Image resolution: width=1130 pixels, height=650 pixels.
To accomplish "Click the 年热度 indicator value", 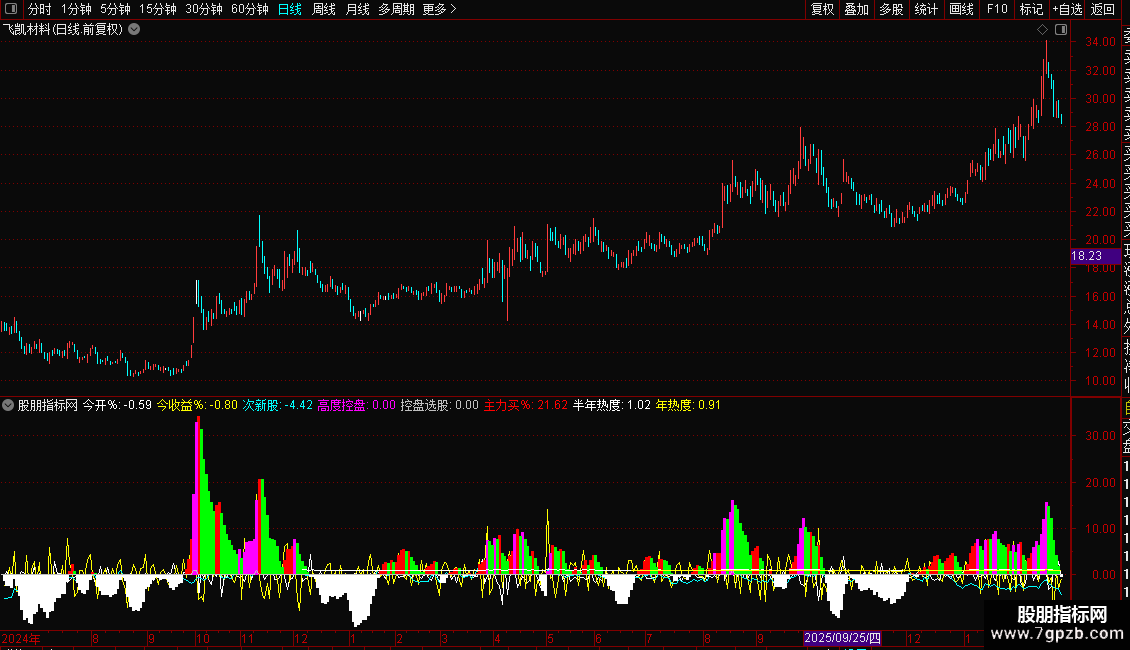I will [688, 405].
